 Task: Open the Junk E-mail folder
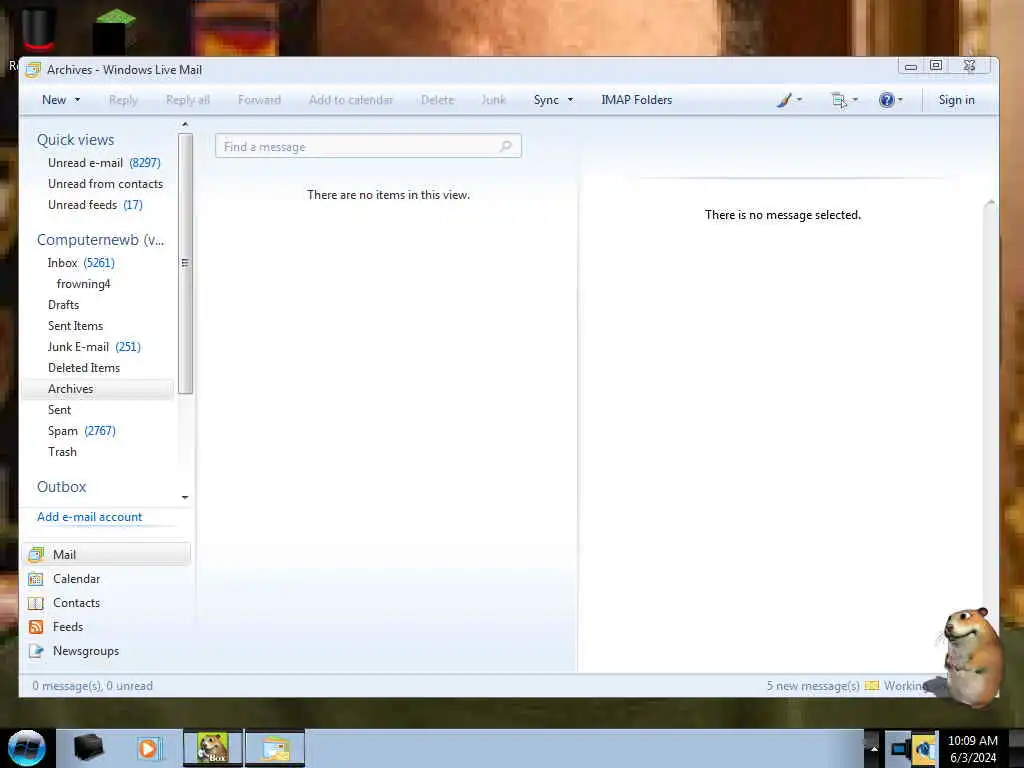pyautogui.click(x=94, y=346)
